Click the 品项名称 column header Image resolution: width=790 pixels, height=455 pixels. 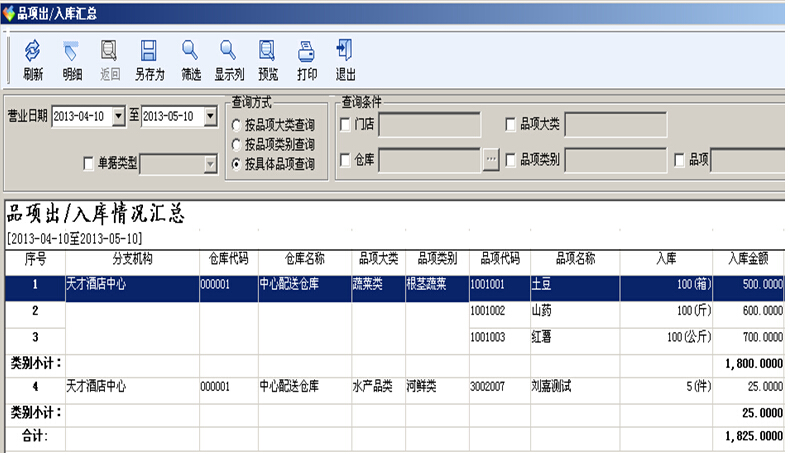pos(574,258)
